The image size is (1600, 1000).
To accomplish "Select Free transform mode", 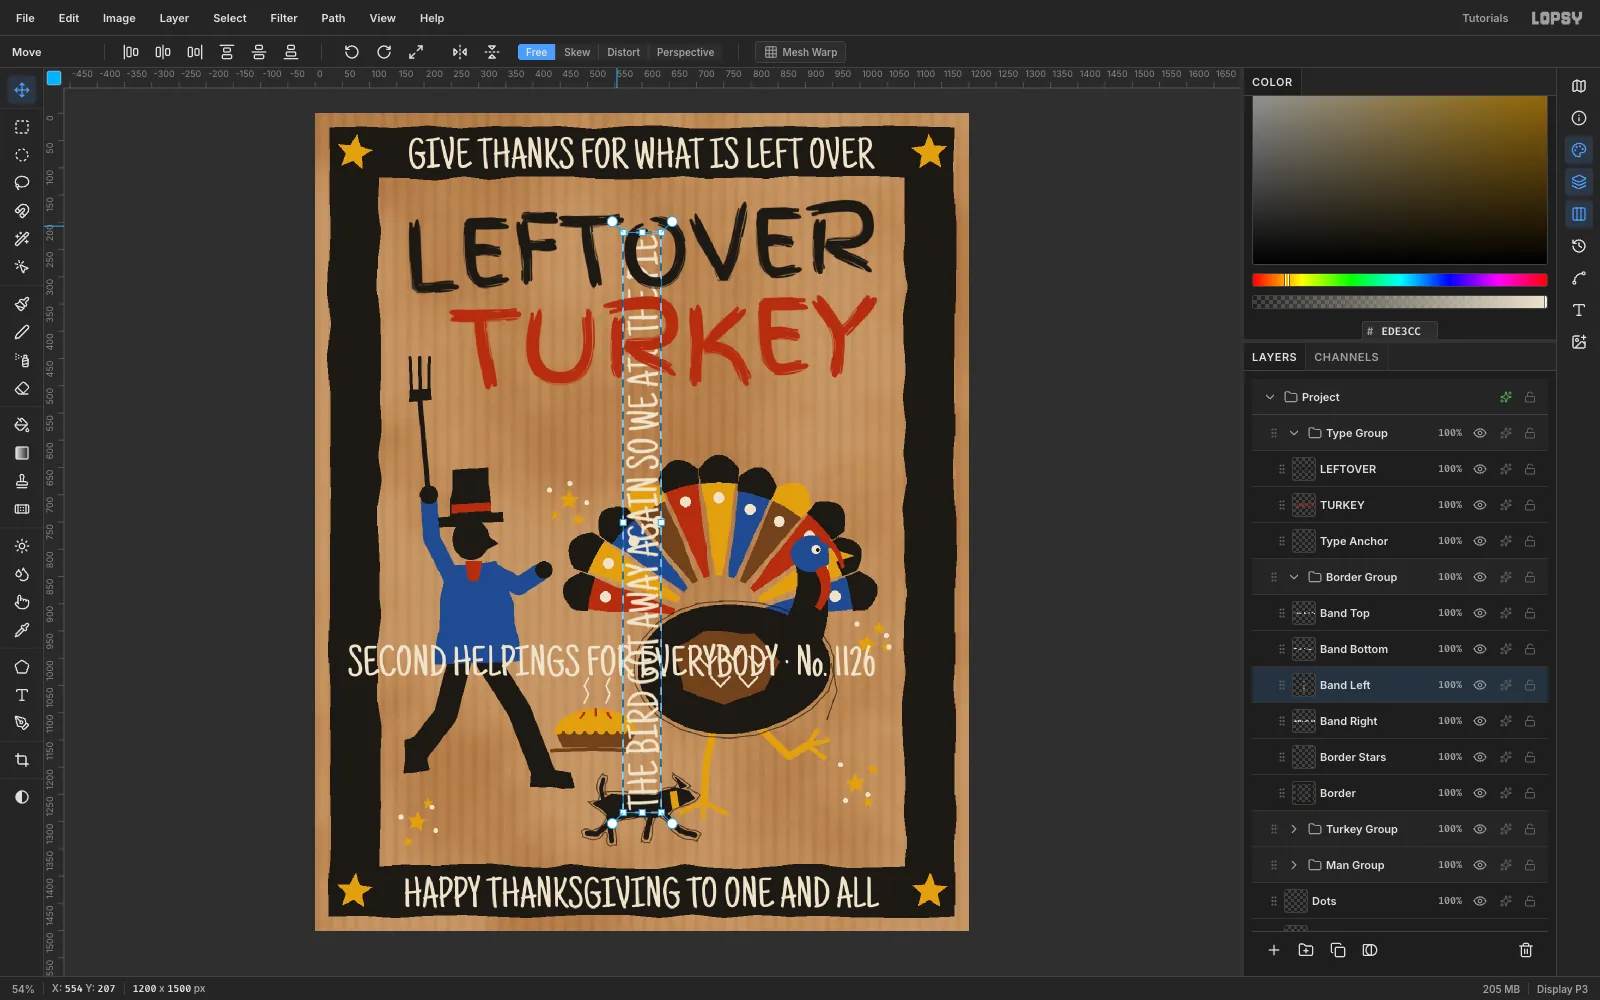I will pos(536,52).
